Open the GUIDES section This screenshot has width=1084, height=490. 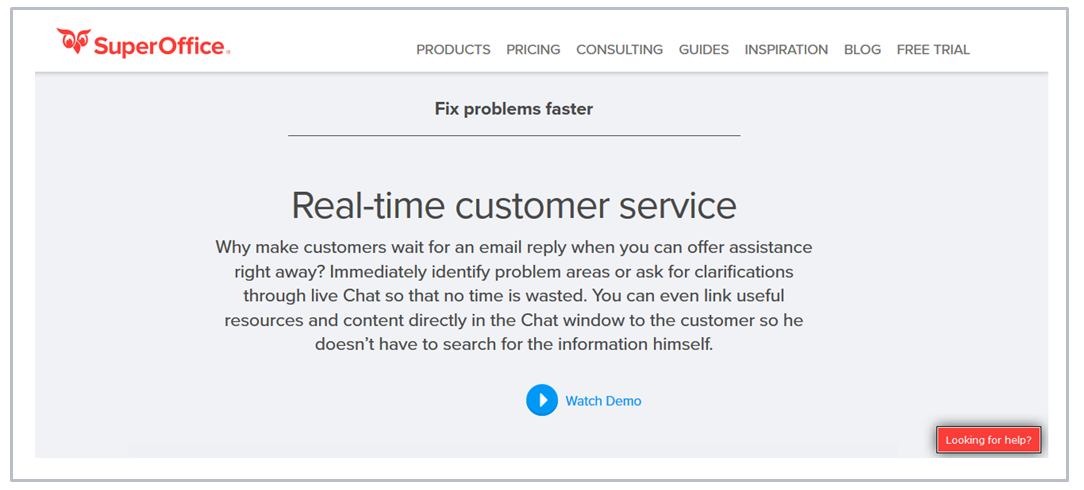pos(703,49)
